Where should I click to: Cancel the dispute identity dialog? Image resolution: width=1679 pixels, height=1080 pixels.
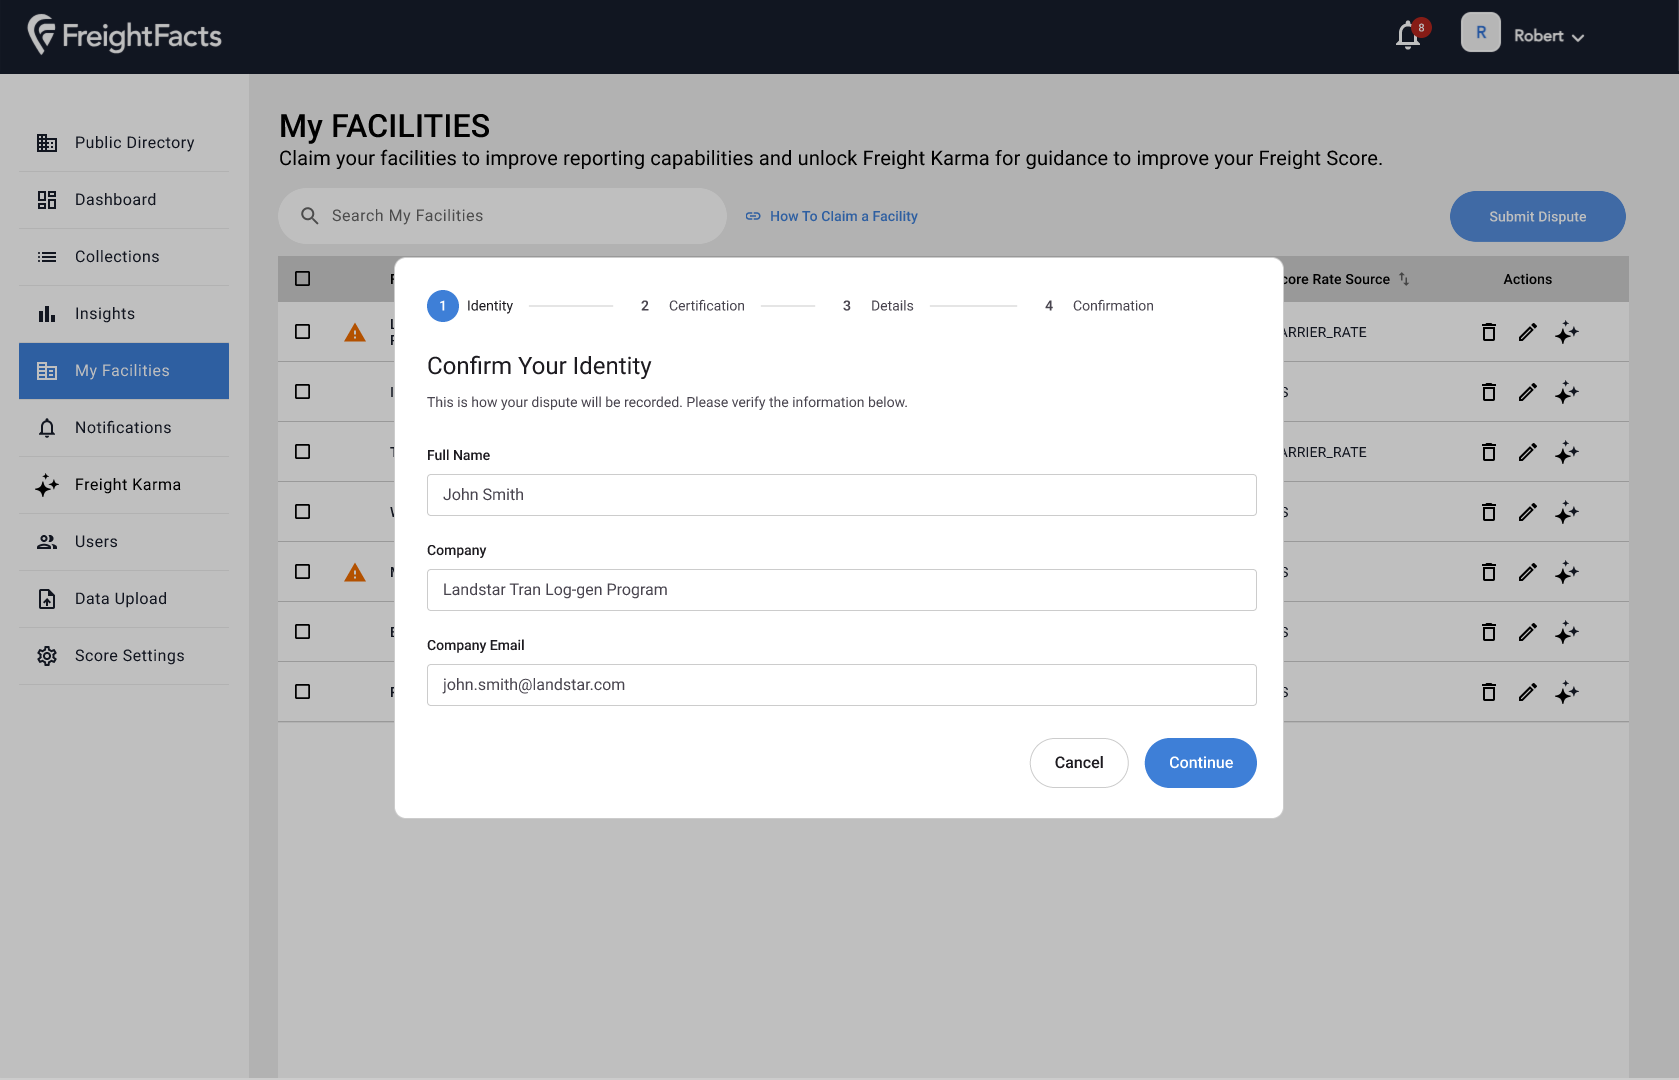[1079, 763]
